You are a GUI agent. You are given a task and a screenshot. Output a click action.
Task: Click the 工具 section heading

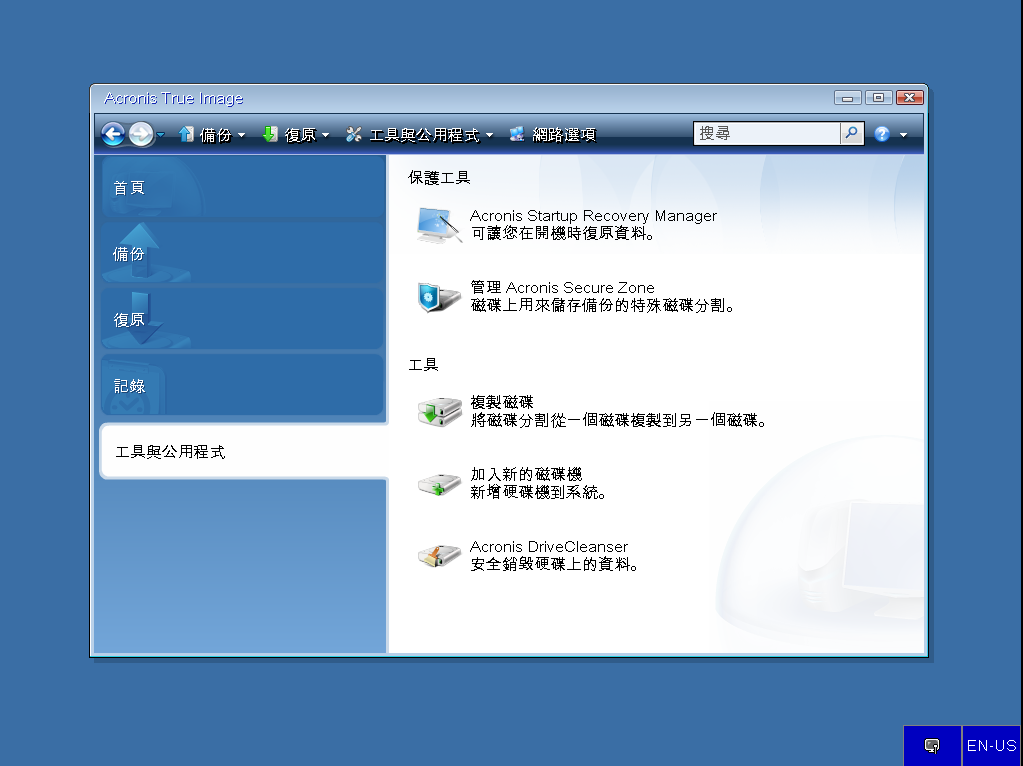423,365
